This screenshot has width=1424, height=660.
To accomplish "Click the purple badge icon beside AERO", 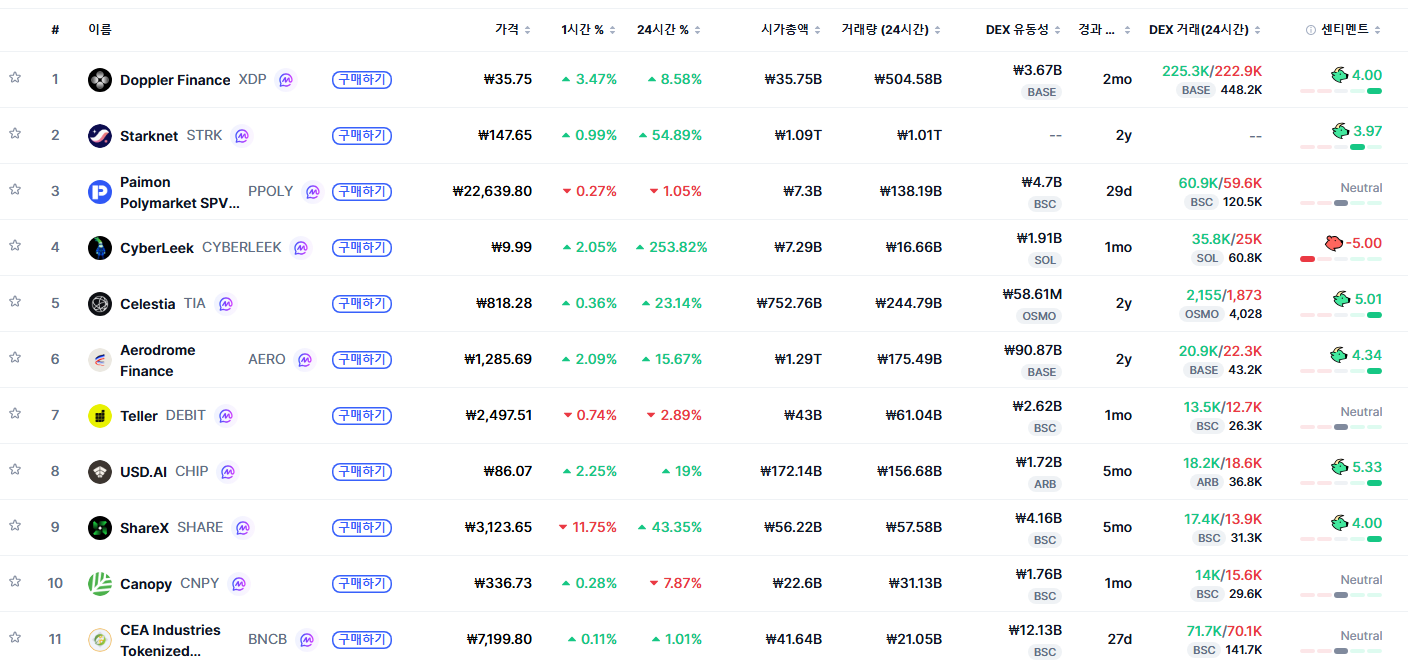I will (x=305, y=360).
